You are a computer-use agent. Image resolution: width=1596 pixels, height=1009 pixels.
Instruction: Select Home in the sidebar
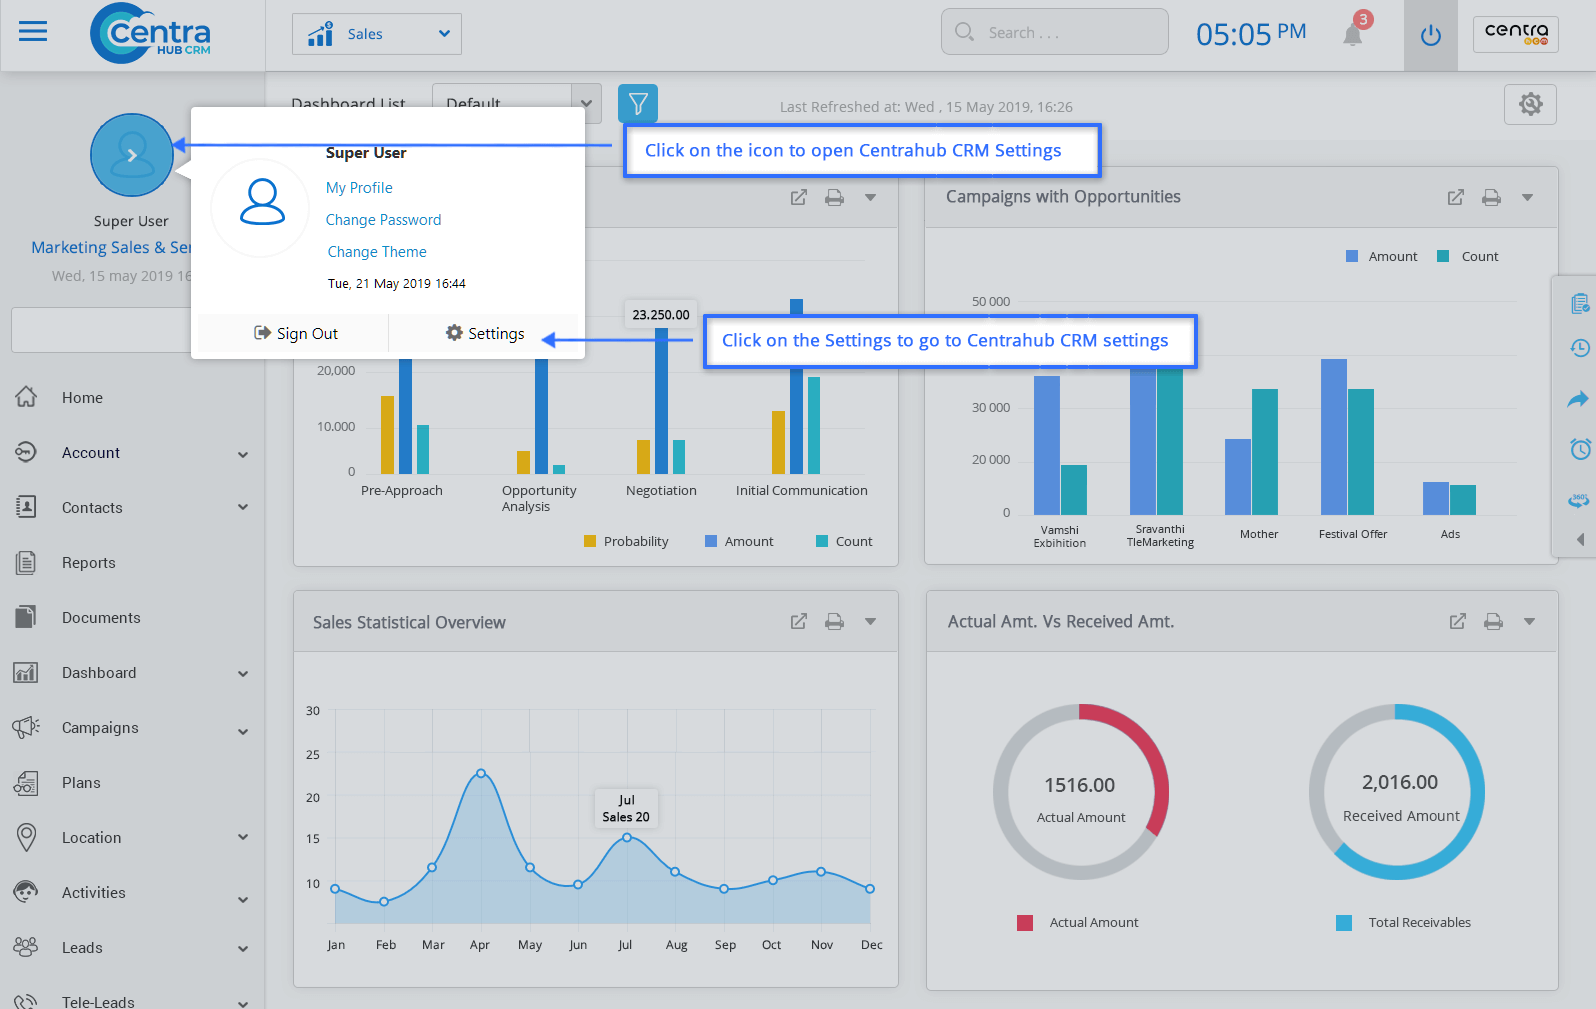tap(82, 398)
